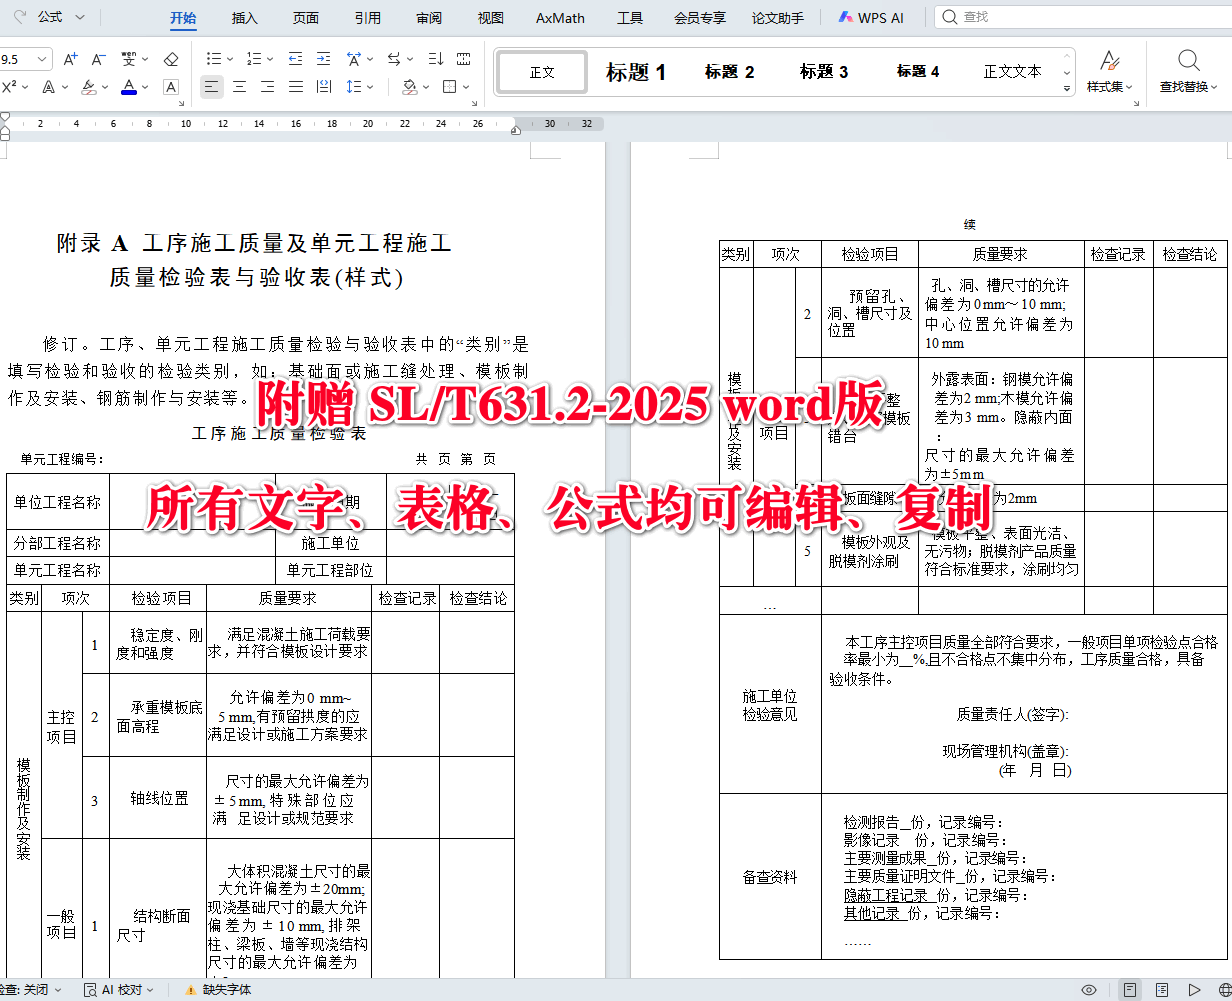Apply the blue font color
This screenshot has height=1001, width=1232.
(x=128, y=87)
